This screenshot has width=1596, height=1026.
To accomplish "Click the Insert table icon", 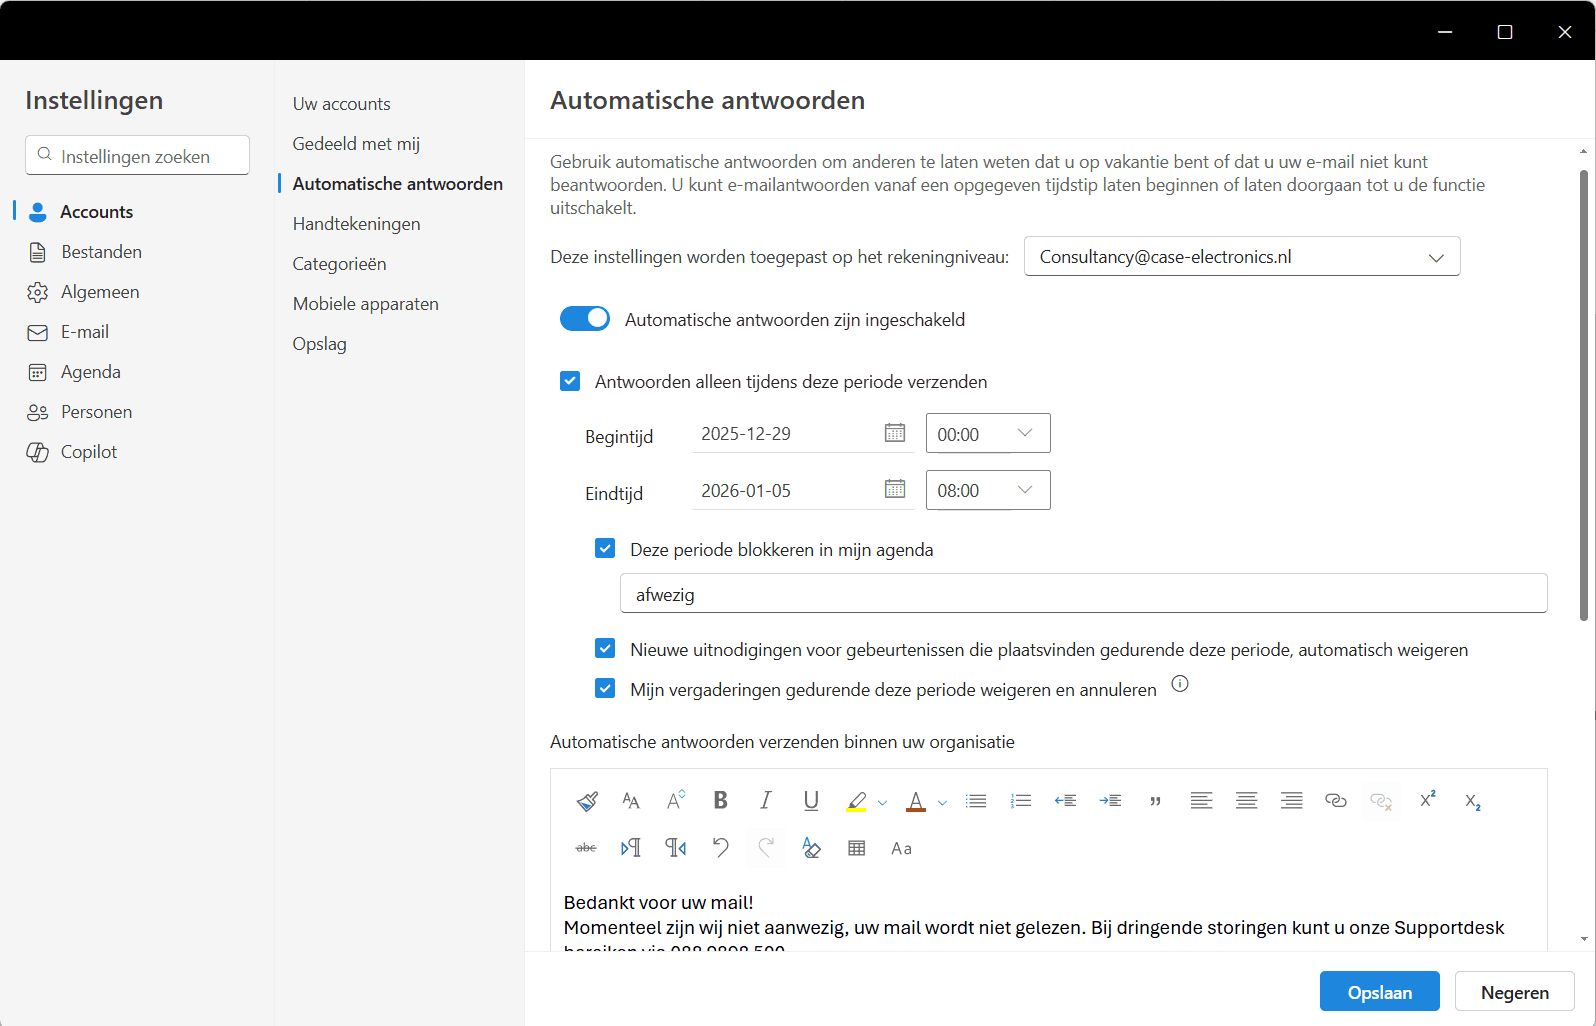I will click(856, 848).
